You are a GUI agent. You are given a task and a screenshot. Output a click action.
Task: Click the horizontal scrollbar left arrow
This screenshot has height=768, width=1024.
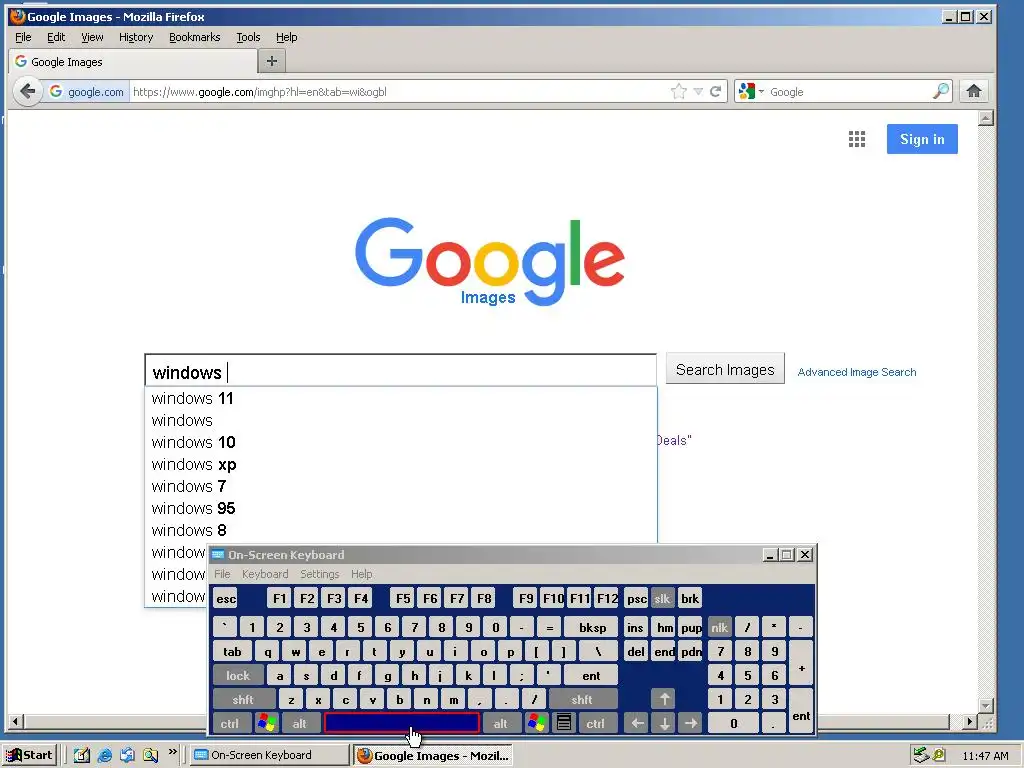click(x=16, y=722)
